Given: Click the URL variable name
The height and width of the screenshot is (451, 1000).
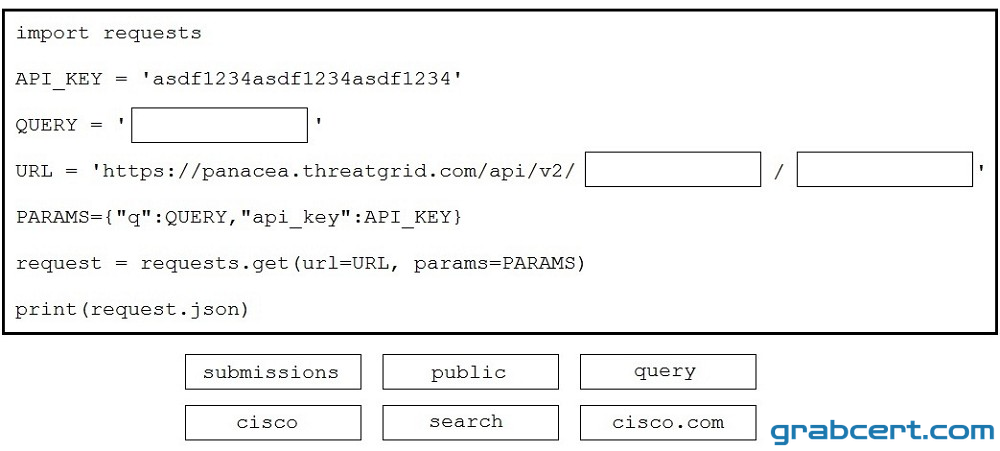Looking at the screenshot, I should pos(34,171).
